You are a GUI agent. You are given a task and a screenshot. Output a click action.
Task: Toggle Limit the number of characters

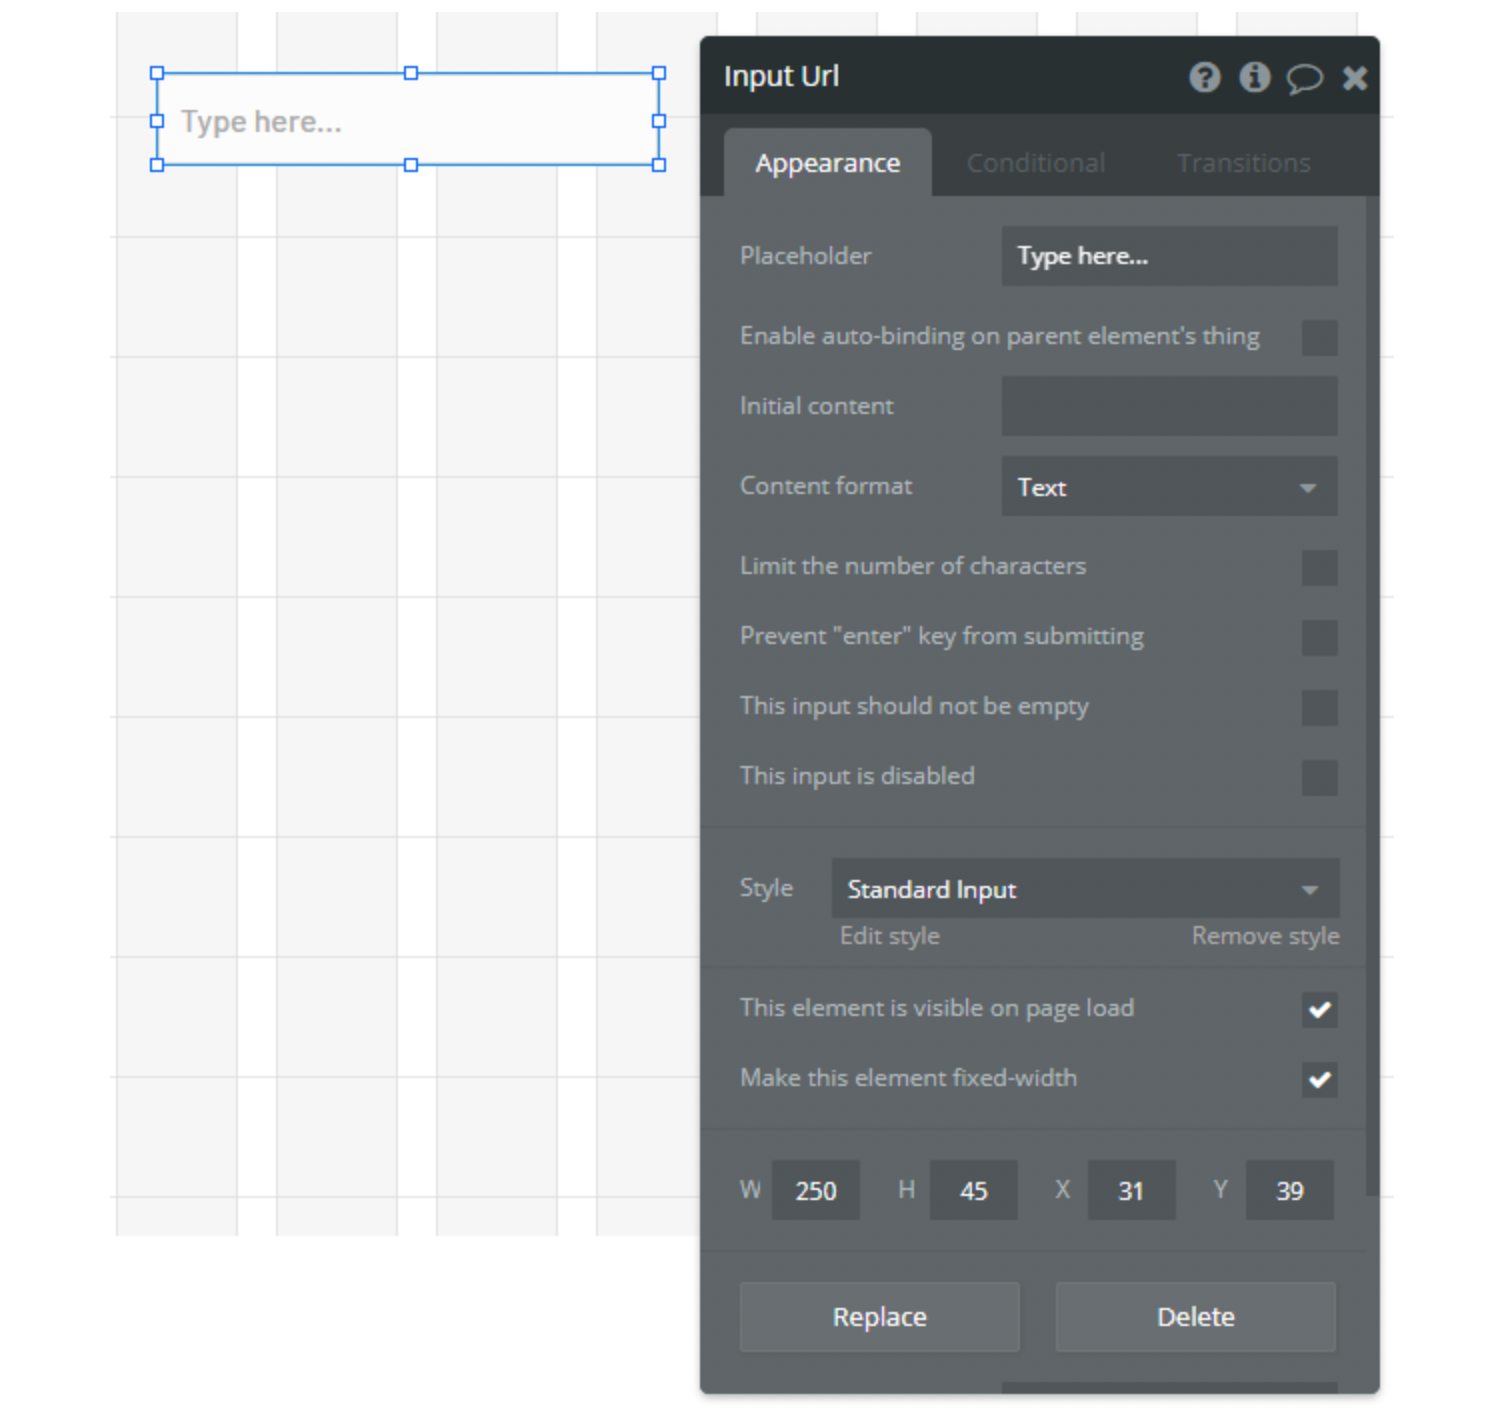pos(1319,567)
